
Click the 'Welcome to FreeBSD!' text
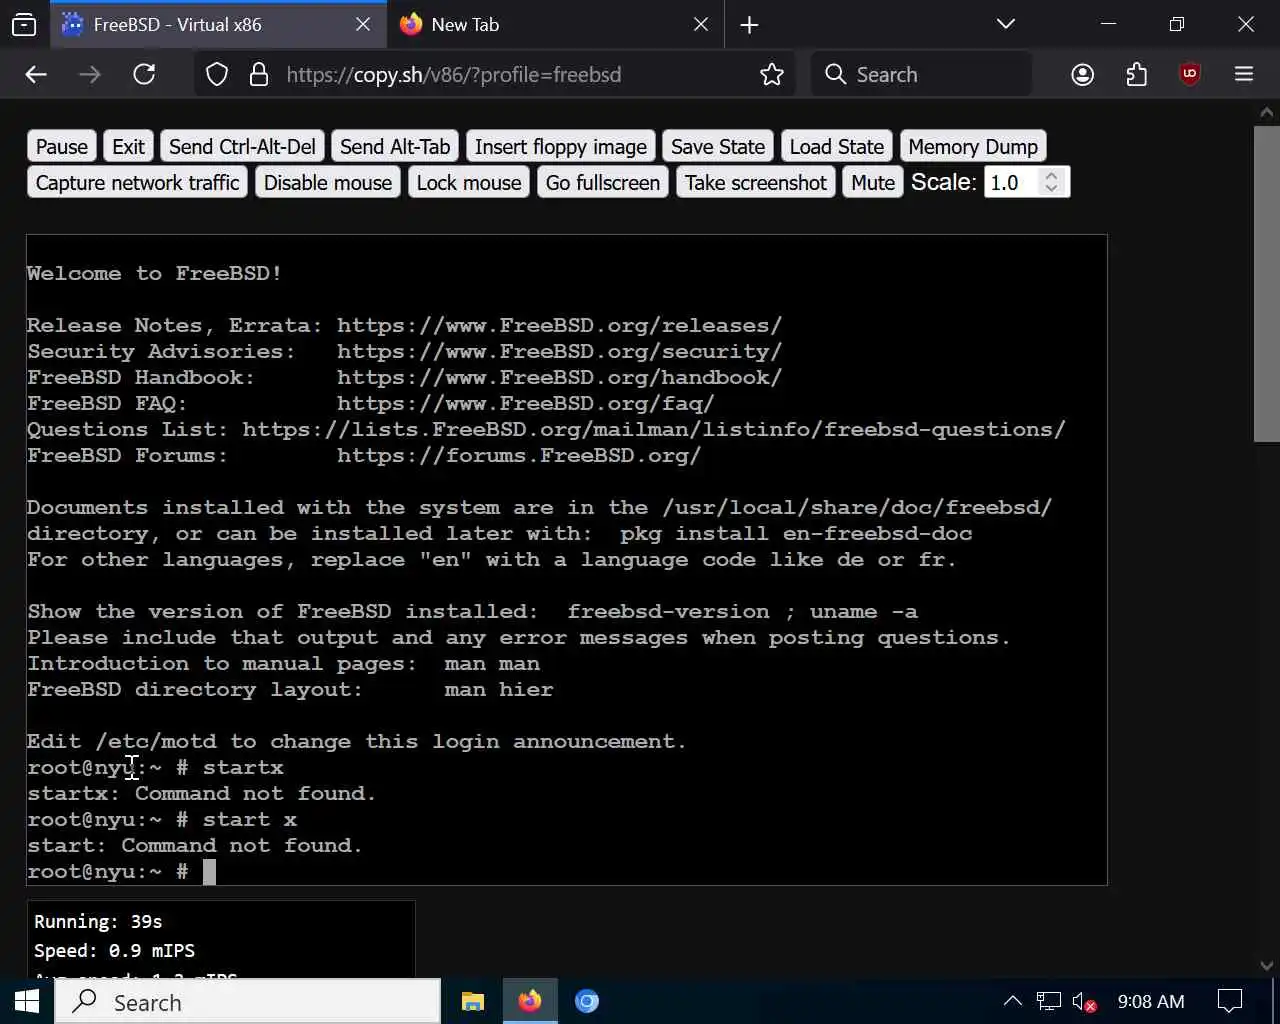[x=154, y=273]
